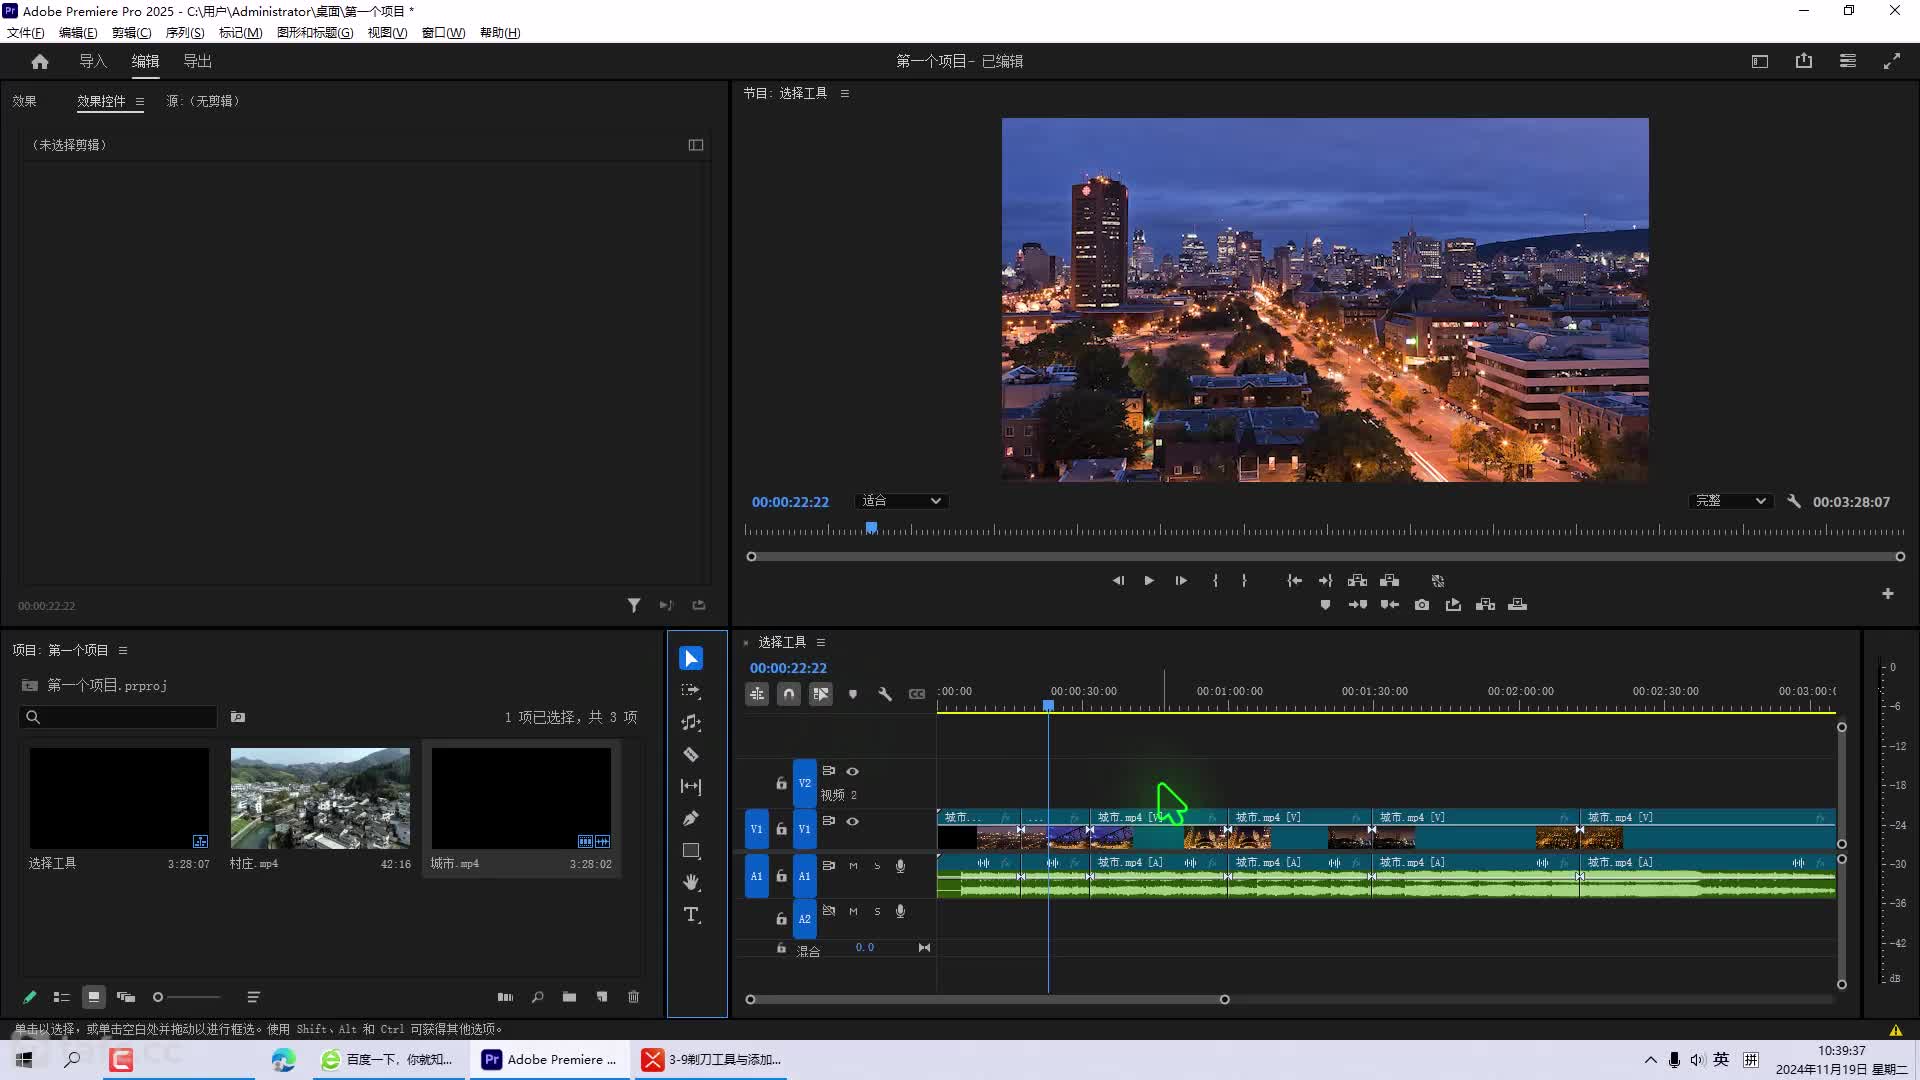1920x1080 pixels.
Task: Click Lift button in Program monitor
Action: coord(1357,581)
